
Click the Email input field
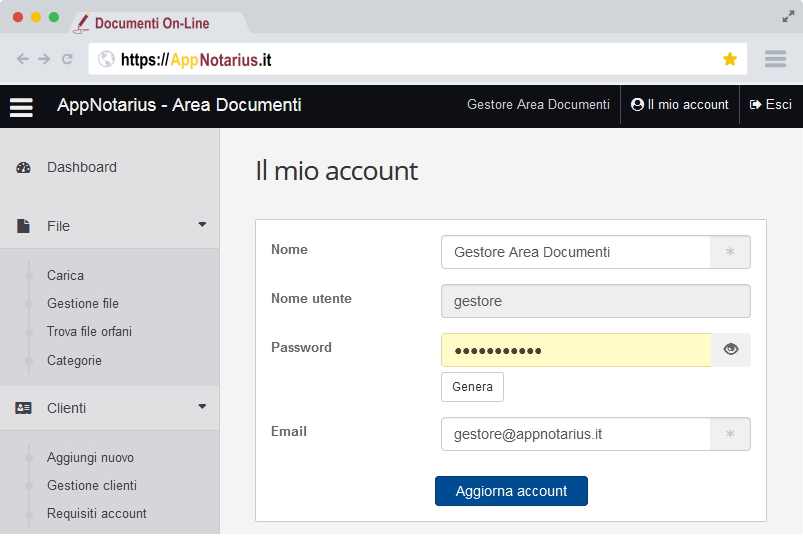point(576,434)
